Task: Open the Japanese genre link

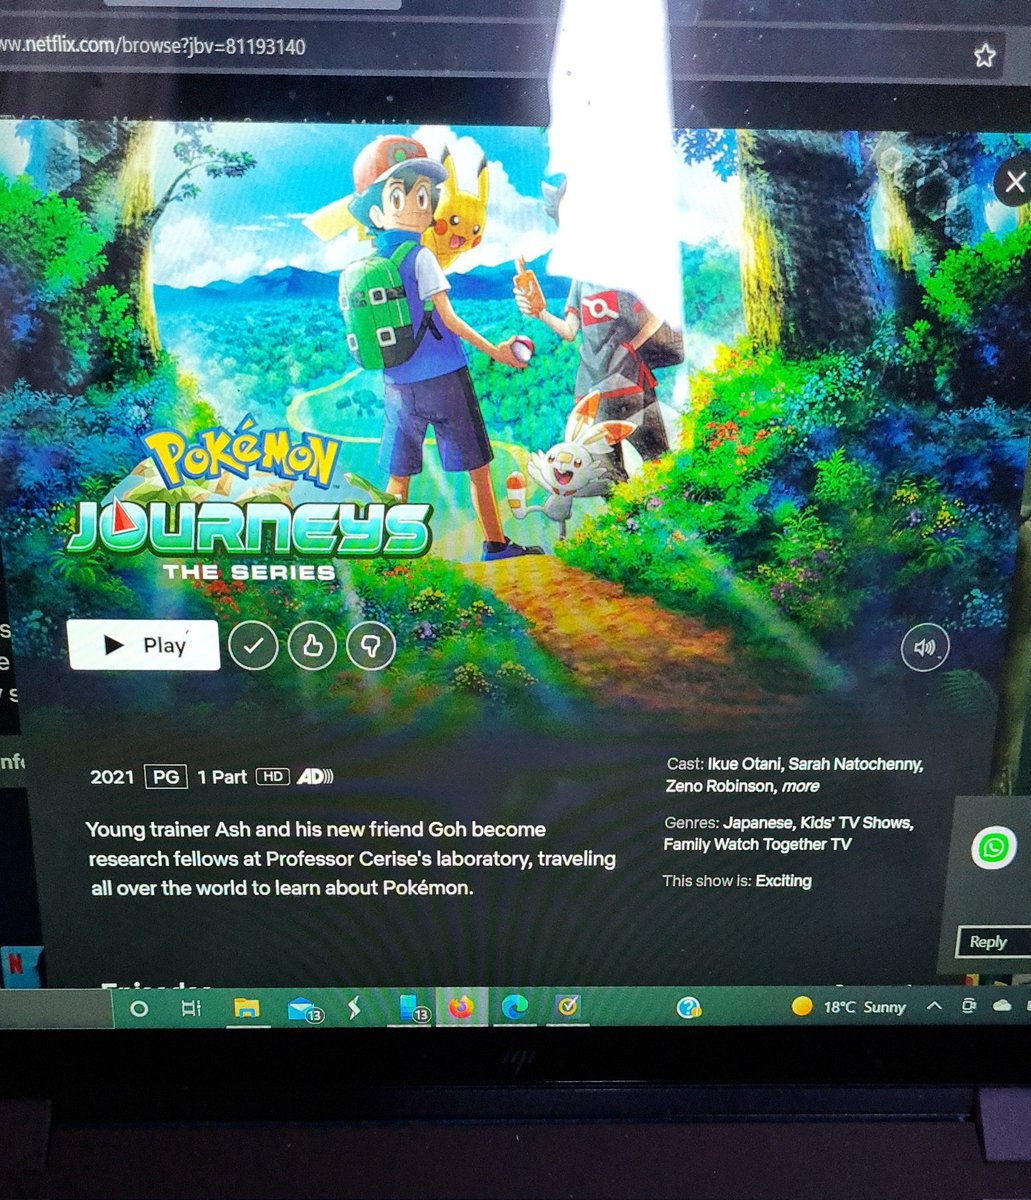Action: [x=759, y=823]
